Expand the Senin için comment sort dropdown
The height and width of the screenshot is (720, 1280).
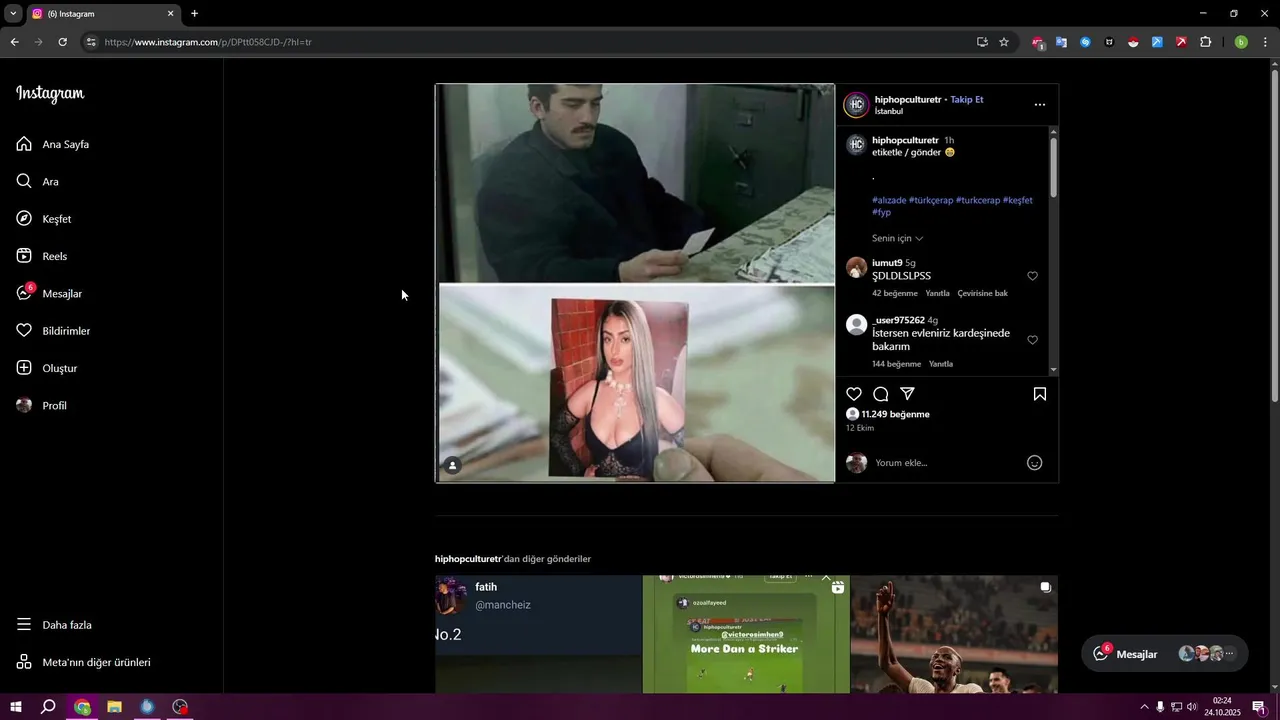[x=898, y=238]
